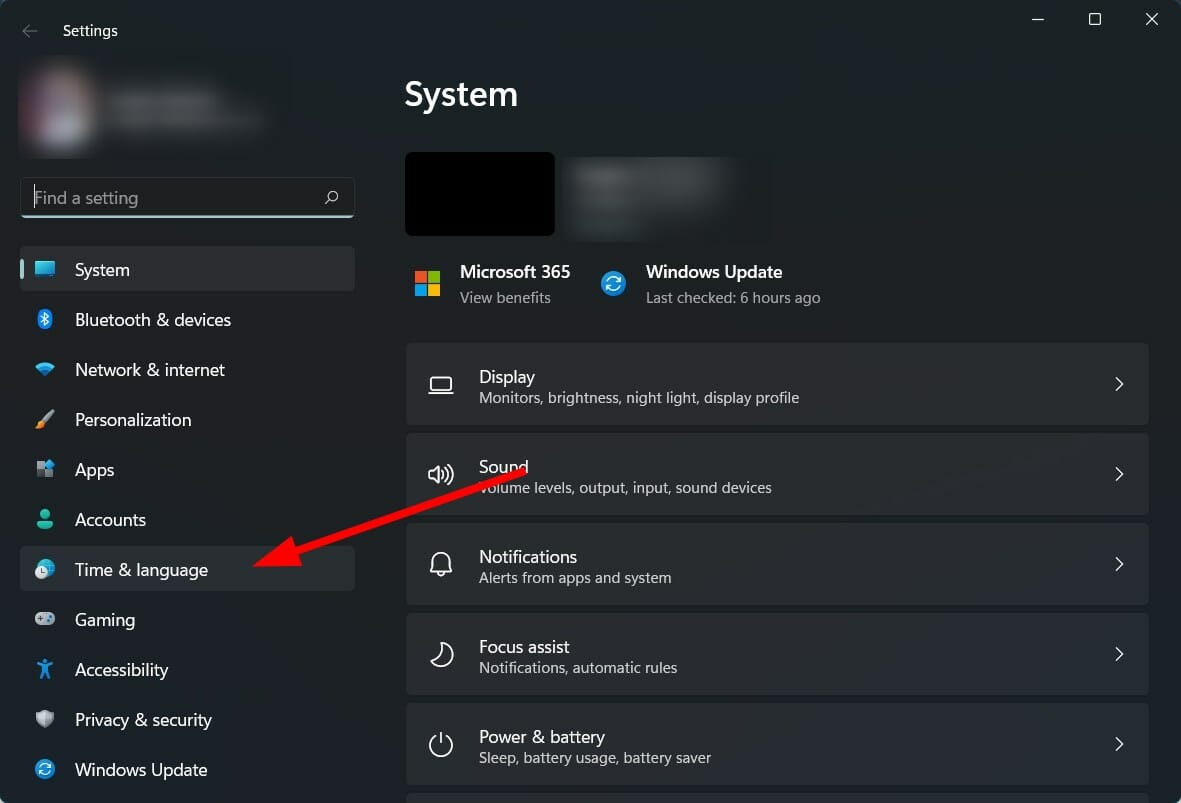Select the Bluetooth icon in the sidebar
The height and width of the screenshot is (803, 1181).
45,319
